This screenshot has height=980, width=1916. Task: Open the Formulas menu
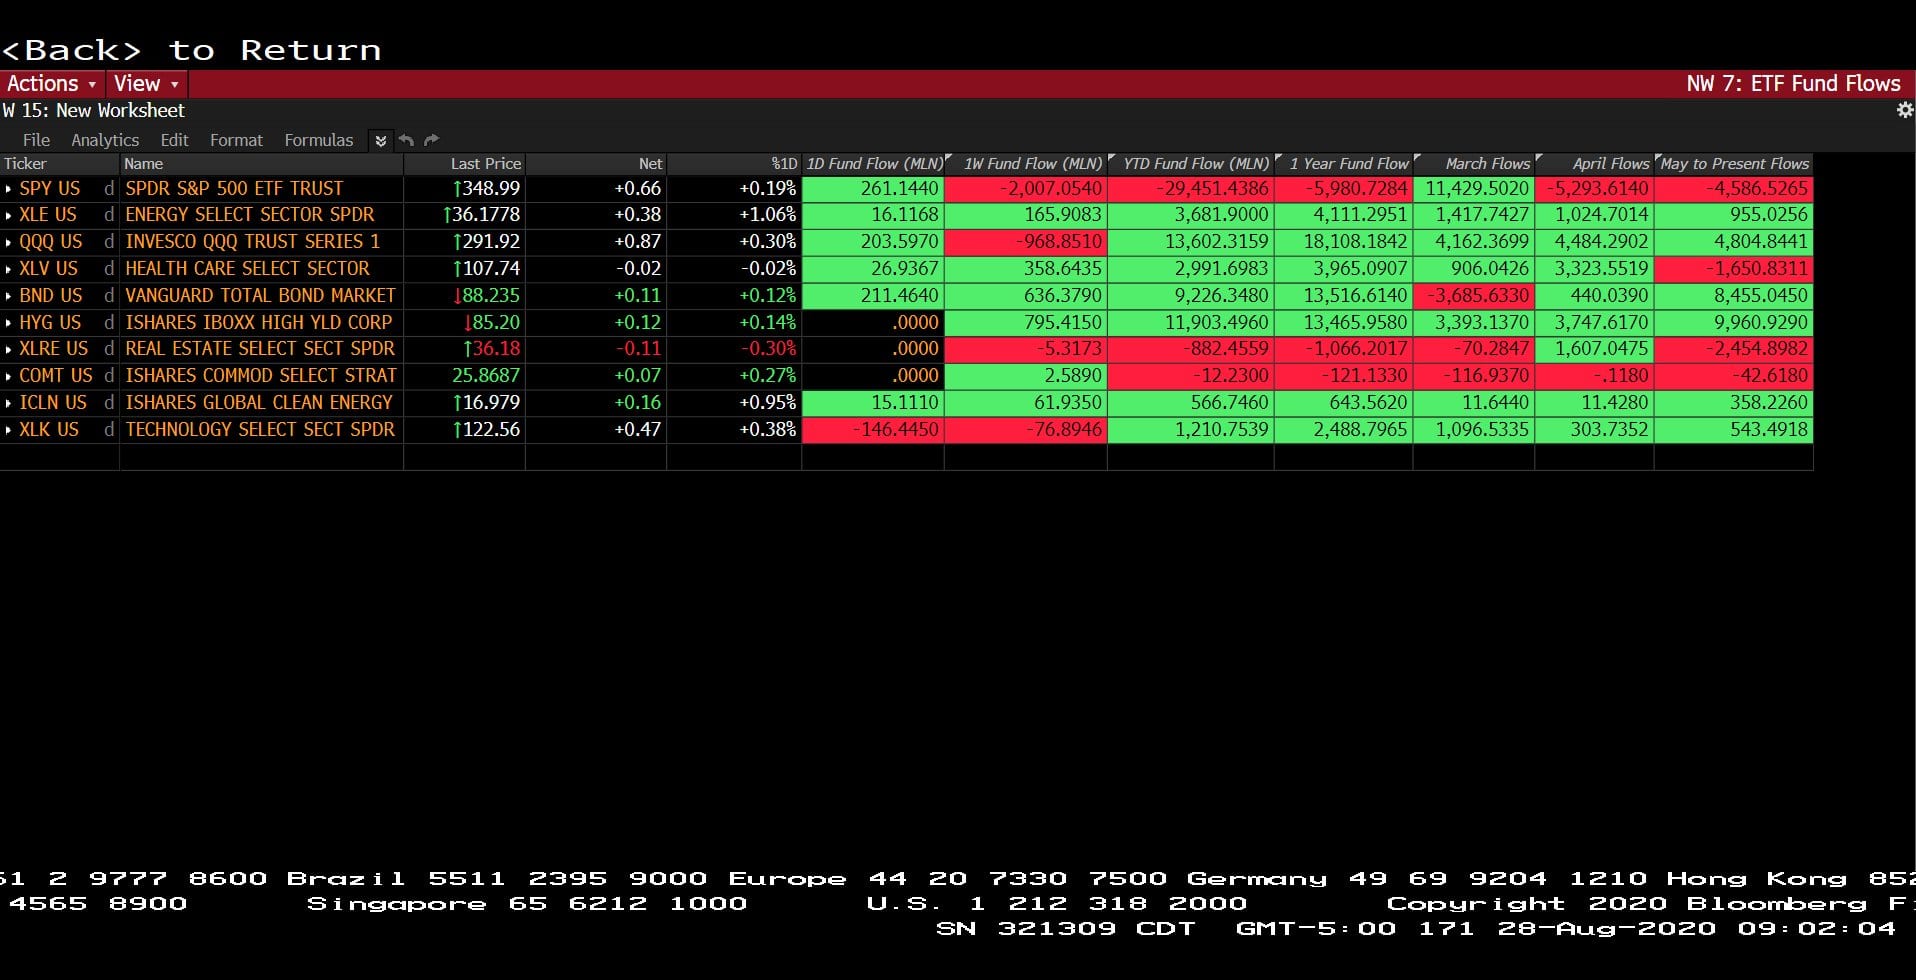(x=318, y=140)
